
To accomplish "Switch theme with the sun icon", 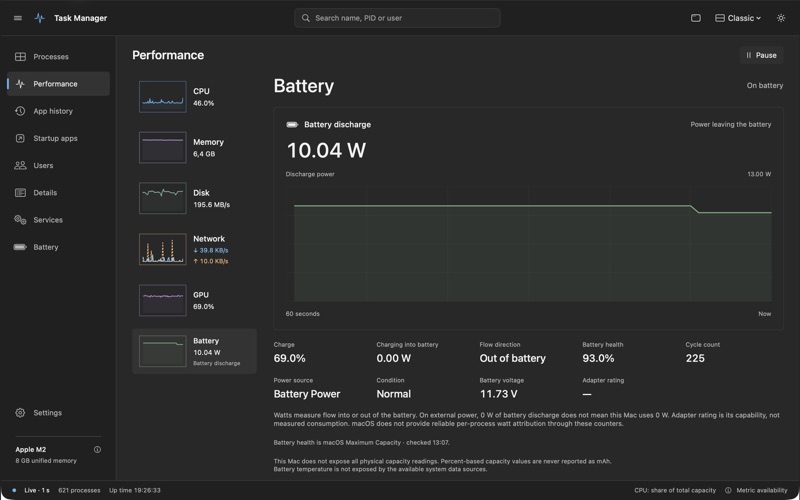I will pyautogui.click(x=781, y=18).
